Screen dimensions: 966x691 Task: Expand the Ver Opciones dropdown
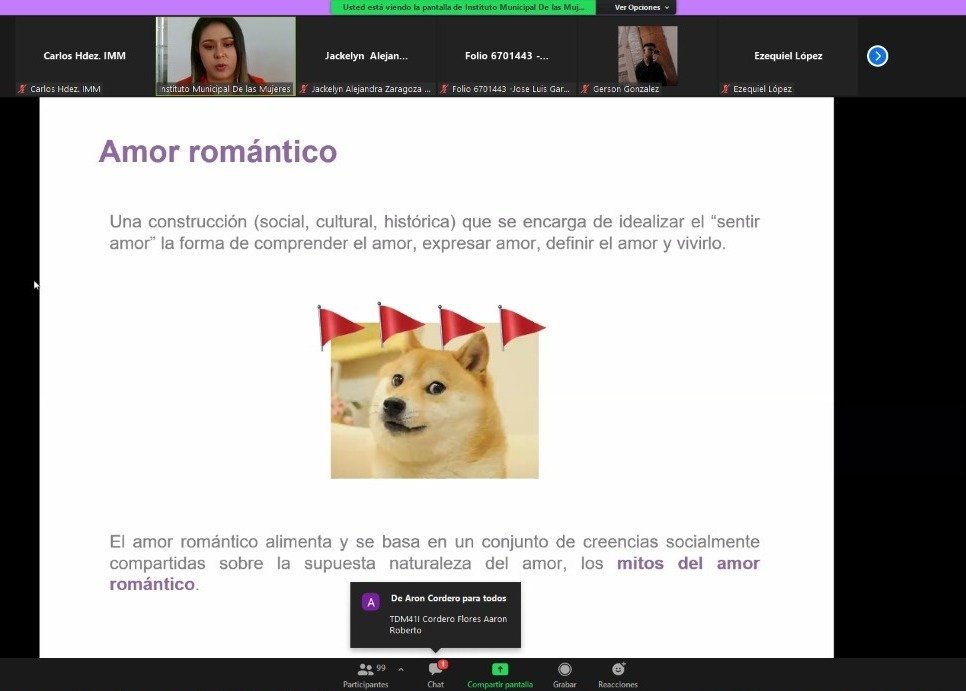pos(641,7)
